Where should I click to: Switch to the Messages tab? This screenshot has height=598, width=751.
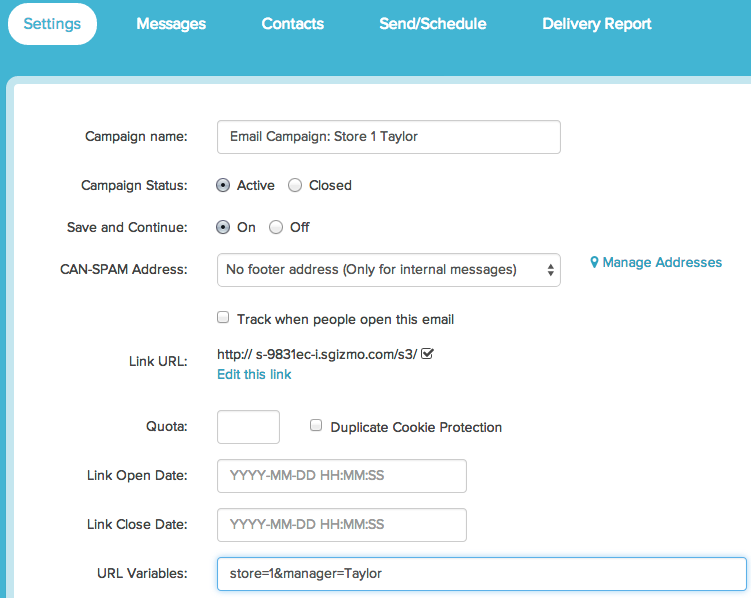click(171, 24)
